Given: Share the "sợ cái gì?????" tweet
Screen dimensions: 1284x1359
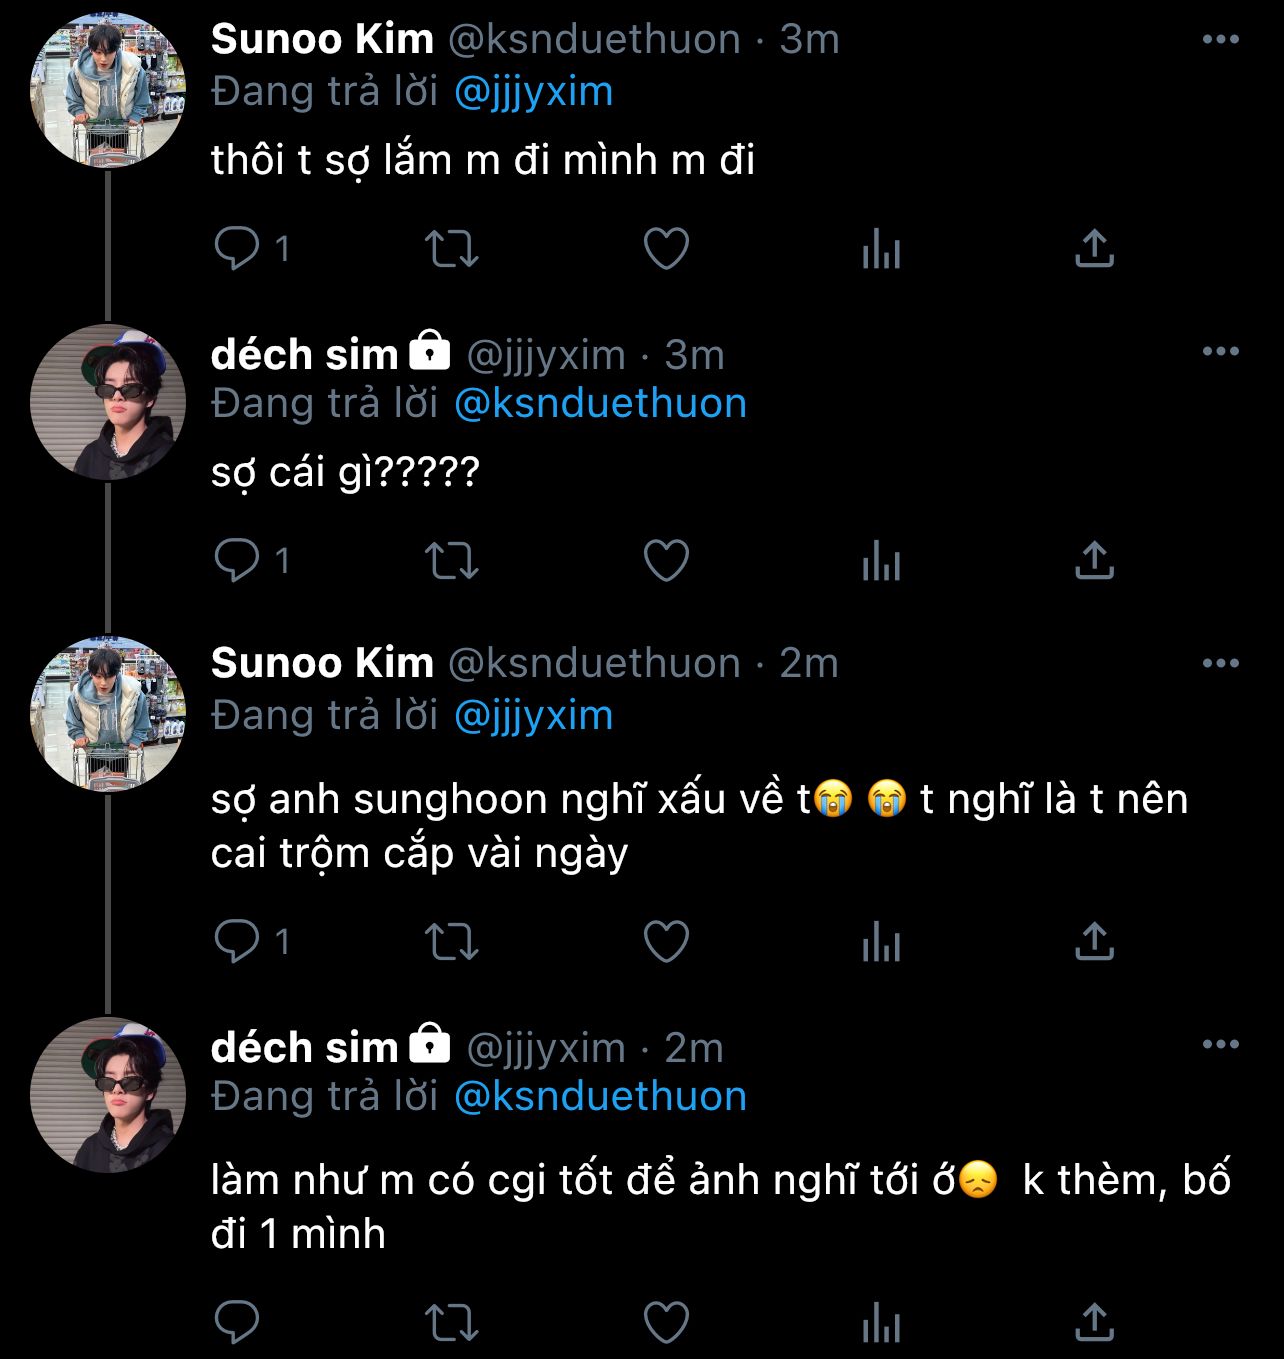Looking at the screenshot, I should tap(1094, 560).
